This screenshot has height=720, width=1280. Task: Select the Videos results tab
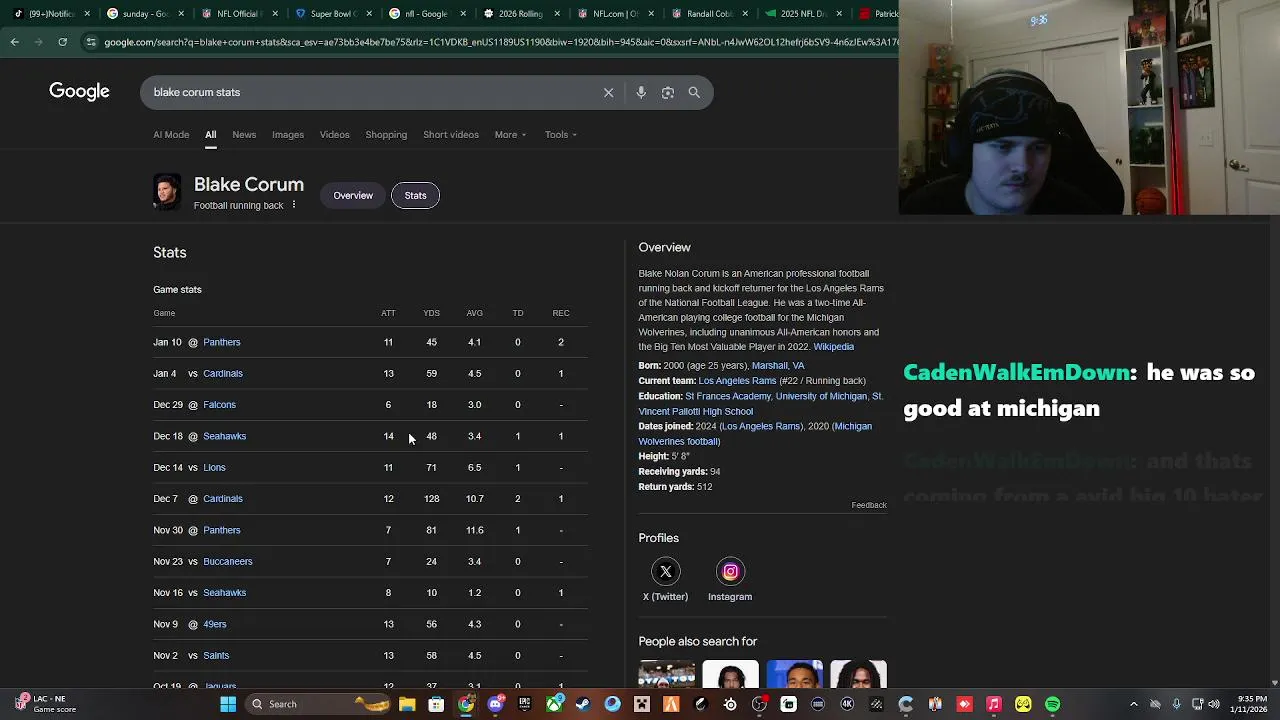pos(335,135)
